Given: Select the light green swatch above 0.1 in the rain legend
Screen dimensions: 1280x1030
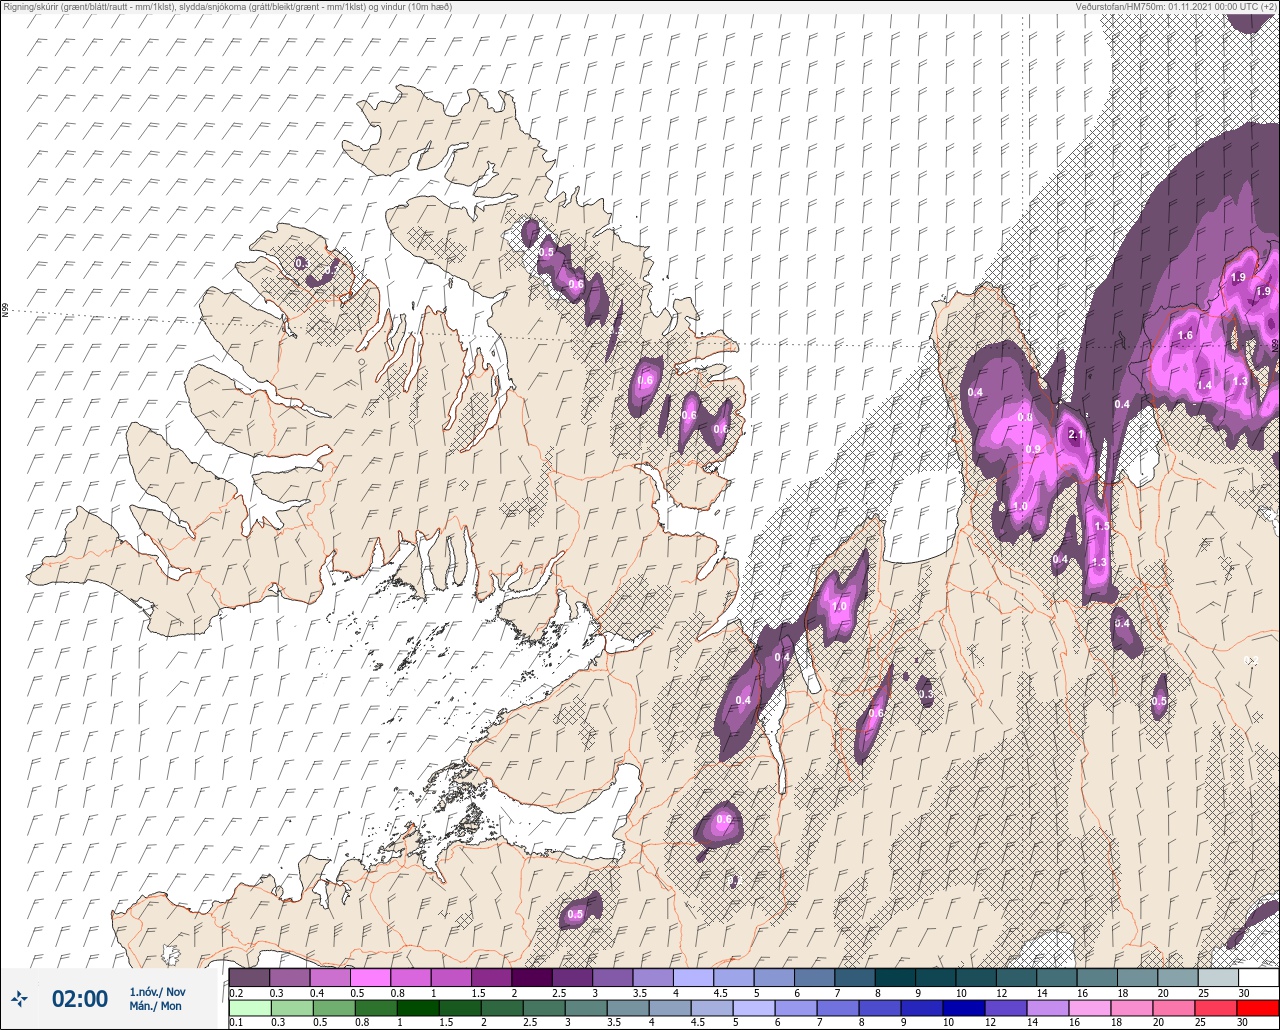Looking at the screenshot, I should click(249, 1007).
